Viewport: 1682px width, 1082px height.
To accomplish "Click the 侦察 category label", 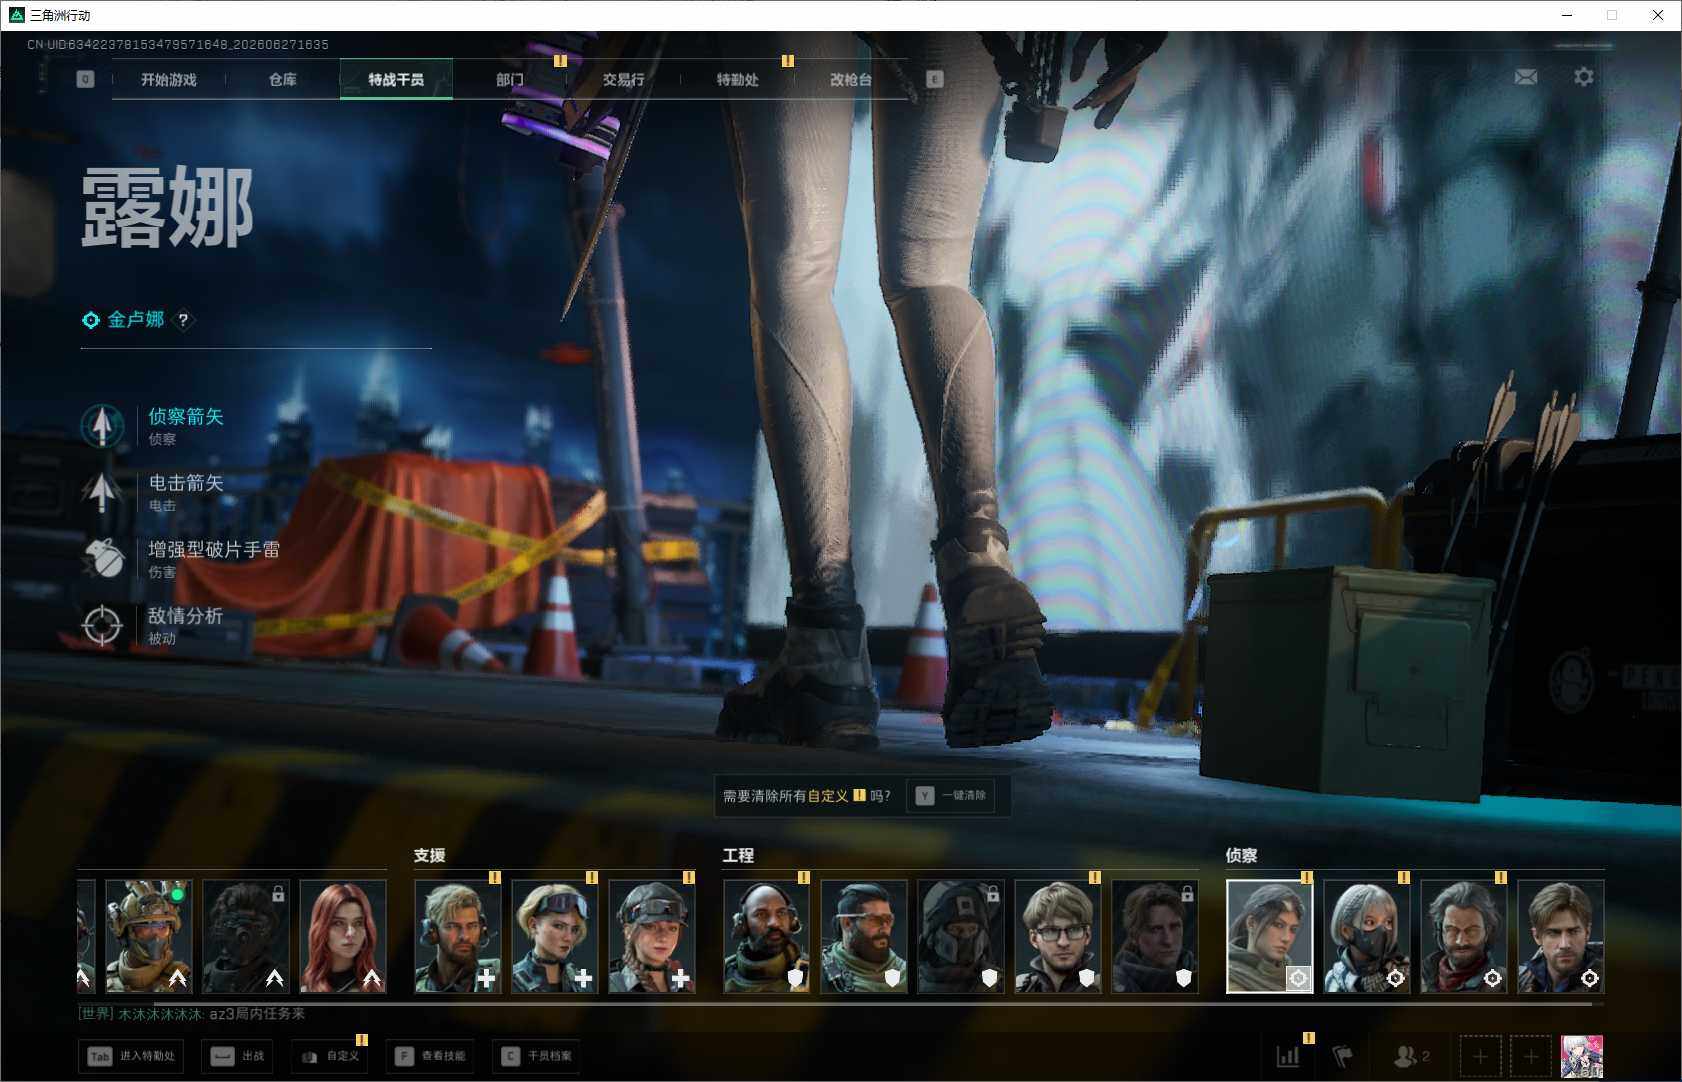I will tap(1241, 856).
